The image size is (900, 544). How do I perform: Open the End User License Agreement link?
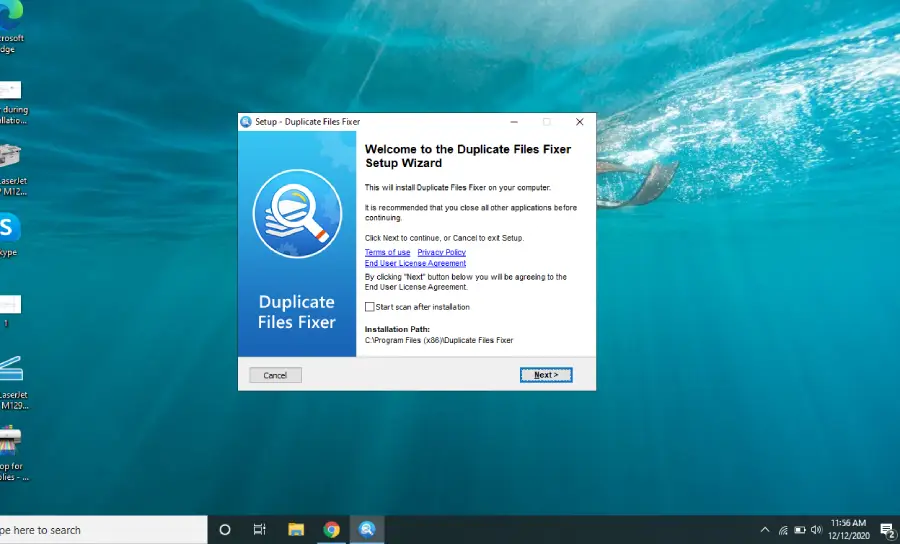pyautogui.click(x=415, y=263)
